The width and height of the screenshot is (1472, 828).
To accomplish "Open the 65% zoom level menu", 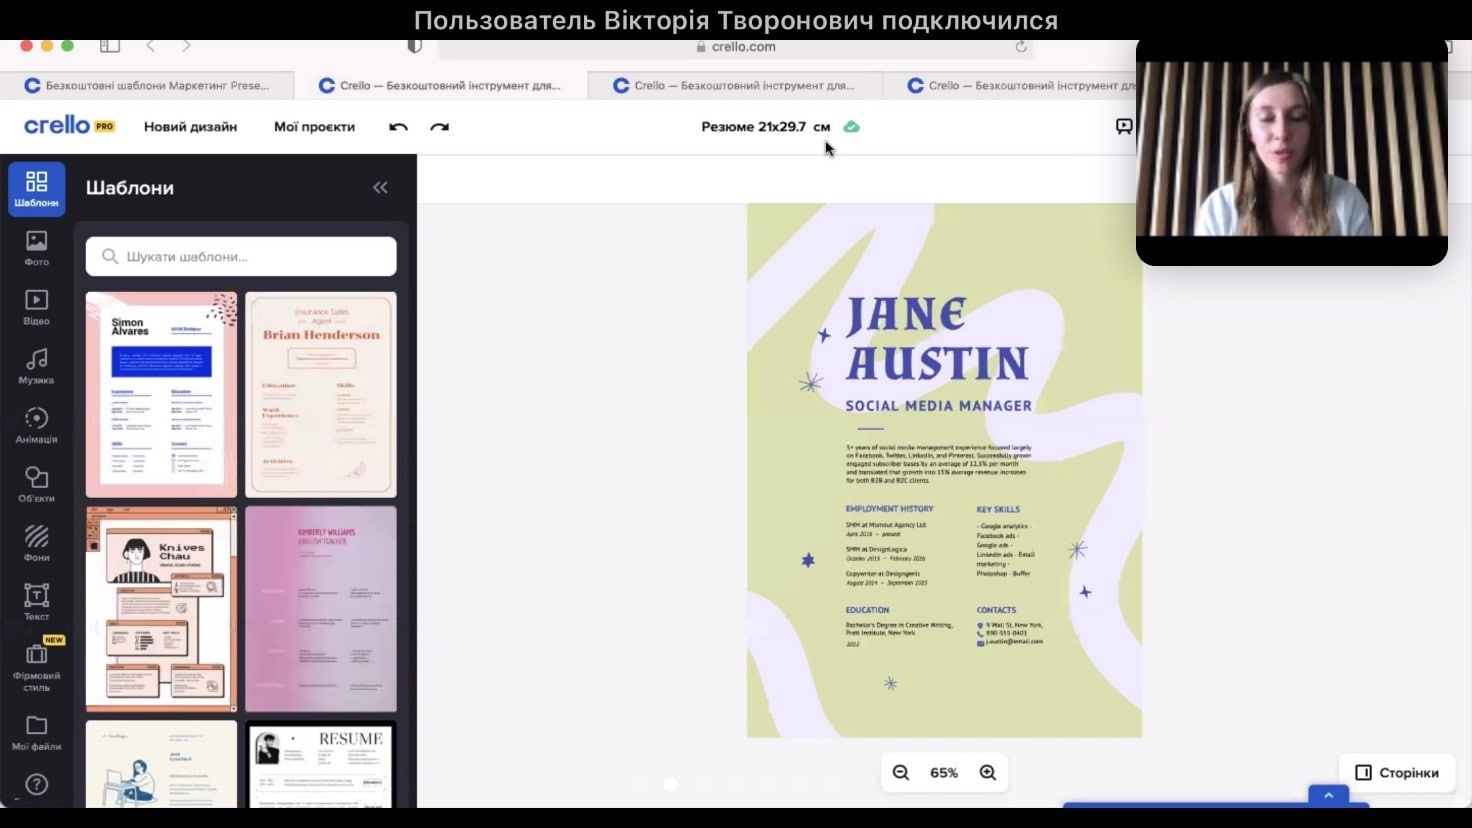I will [x=944, y=773].
